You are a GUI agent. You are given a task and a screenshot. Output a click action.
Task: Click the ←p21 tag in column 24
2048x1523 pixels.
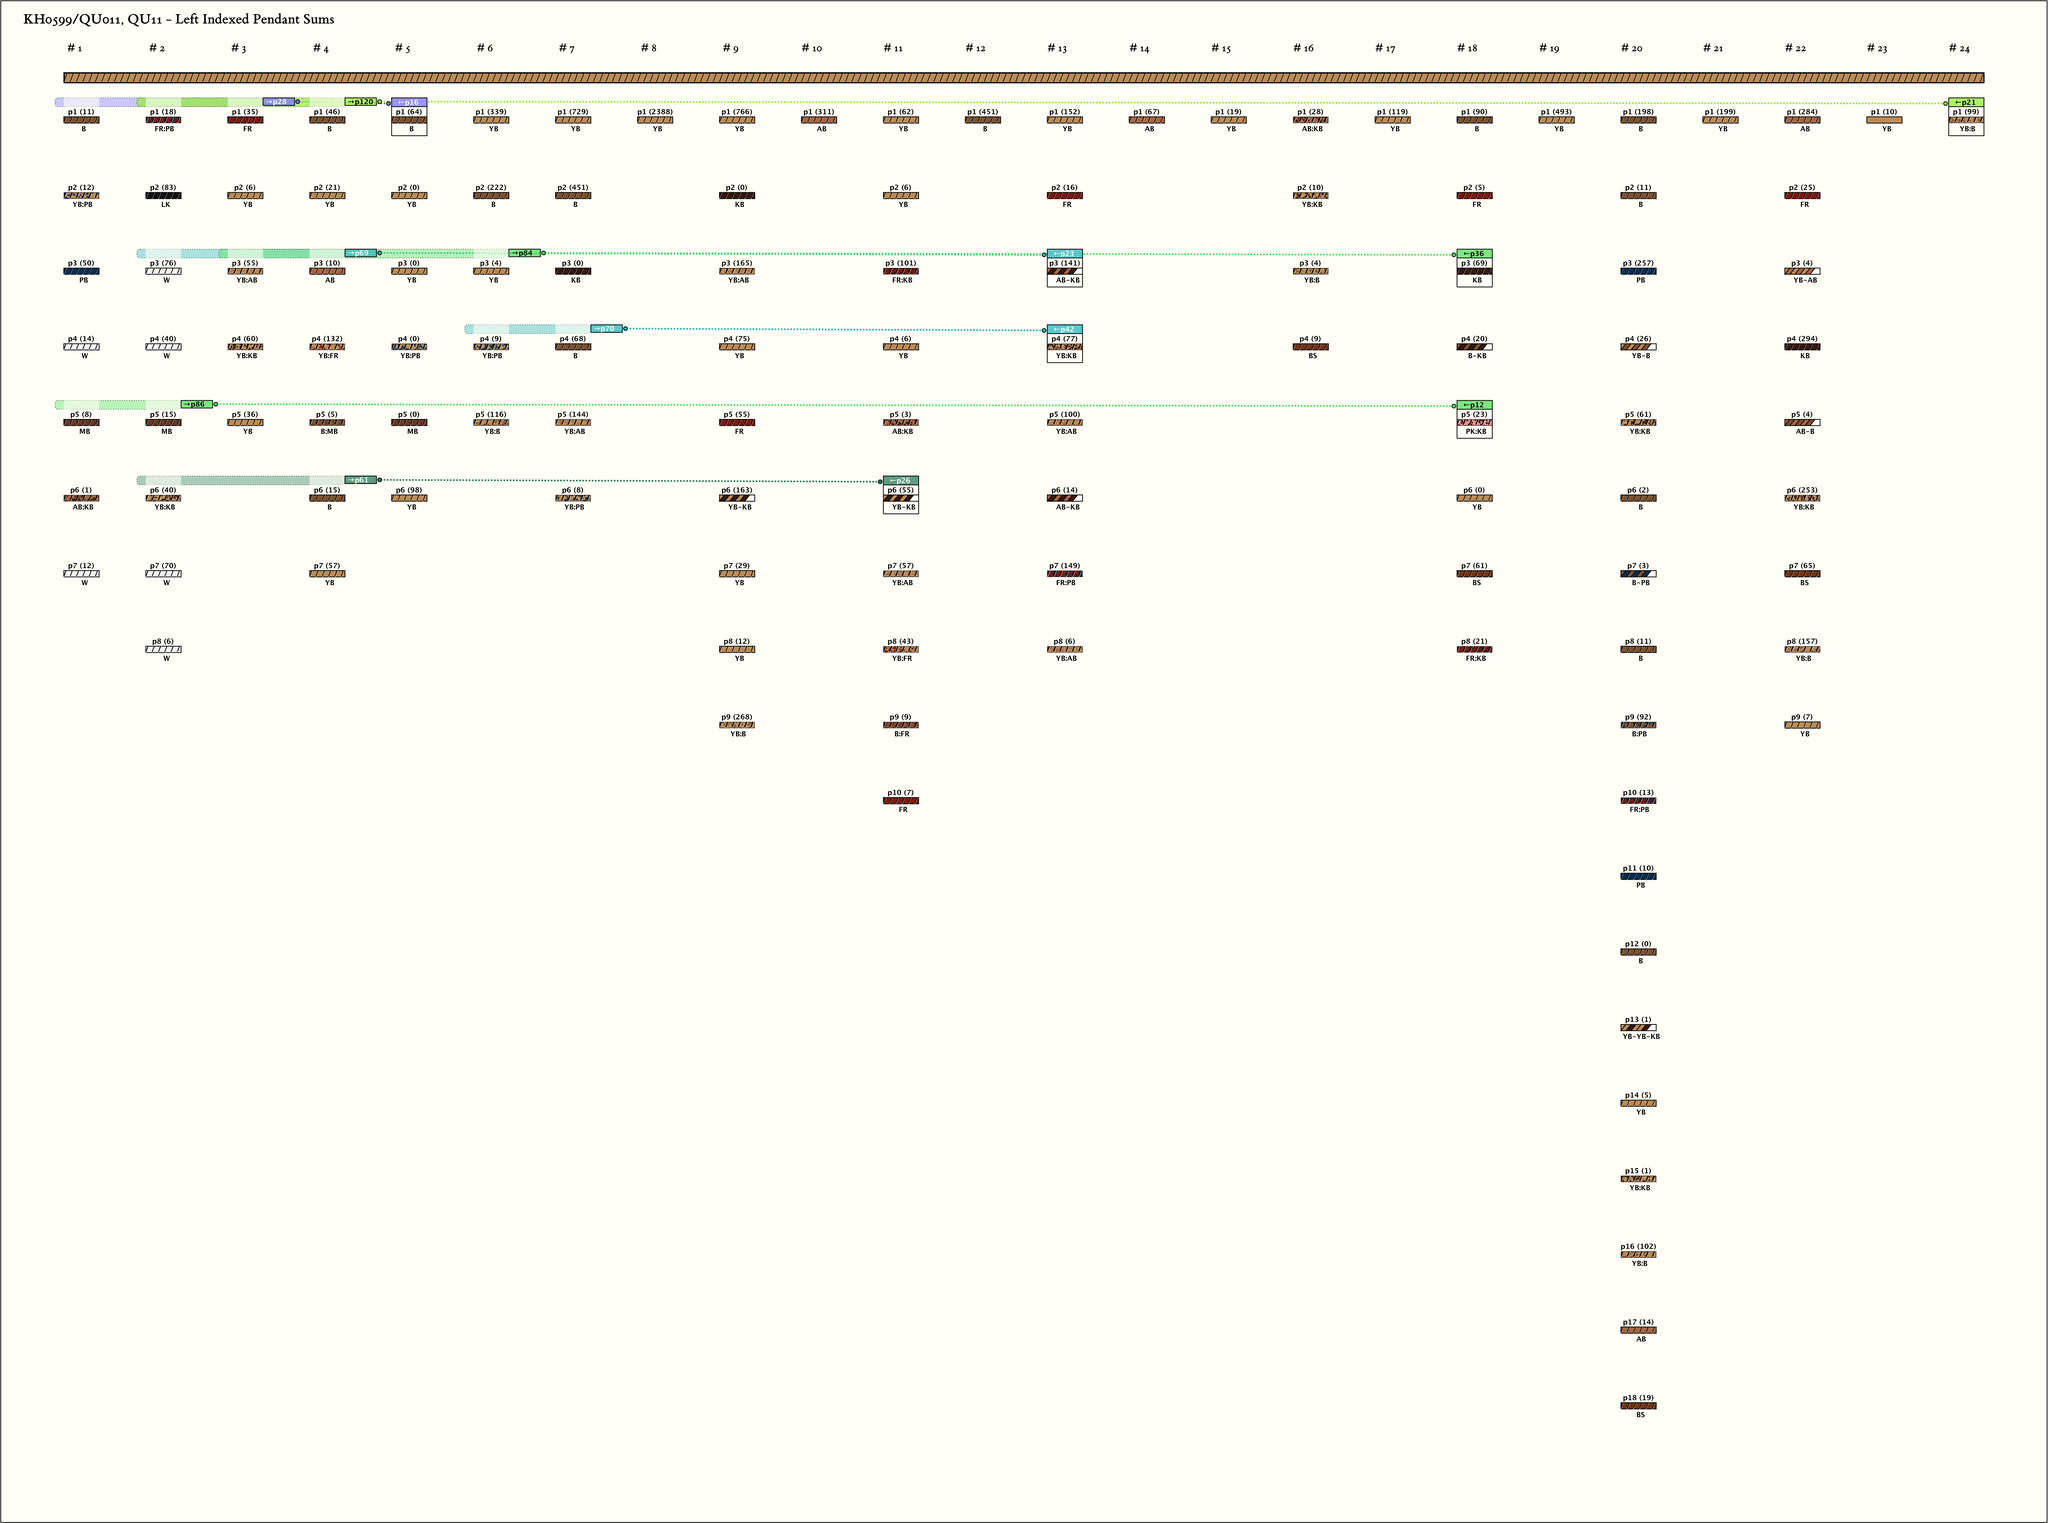[1966, 102]
